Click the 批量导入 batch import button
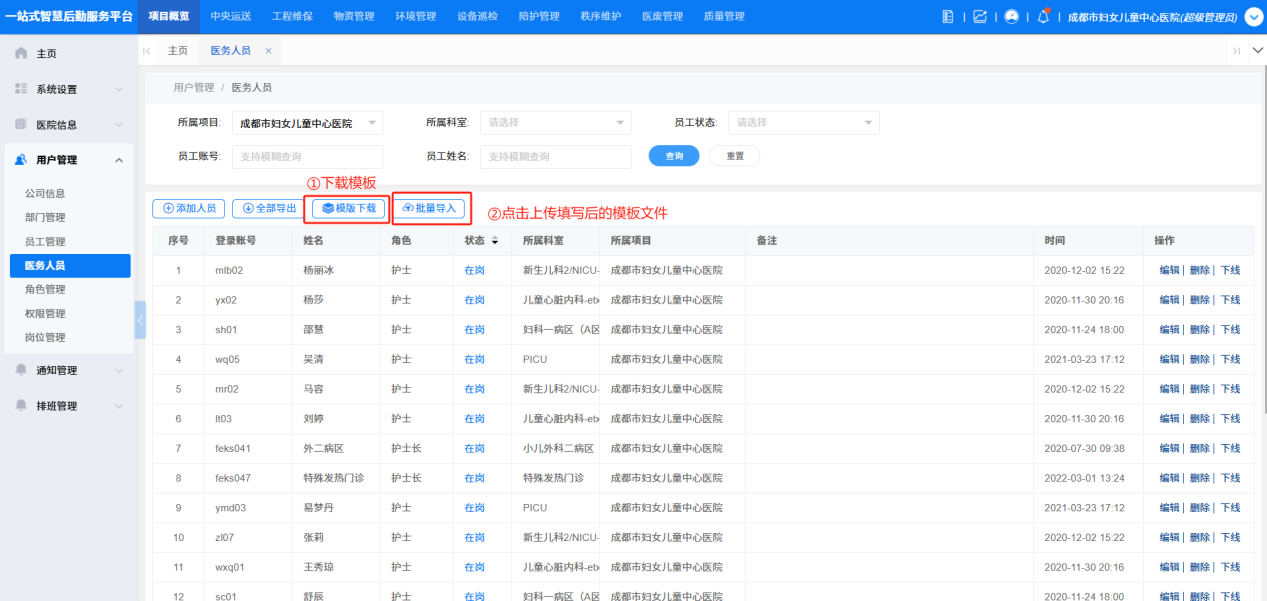Image resolution: width=1267 pixels, height=601 pixels. tap(428, 208)
